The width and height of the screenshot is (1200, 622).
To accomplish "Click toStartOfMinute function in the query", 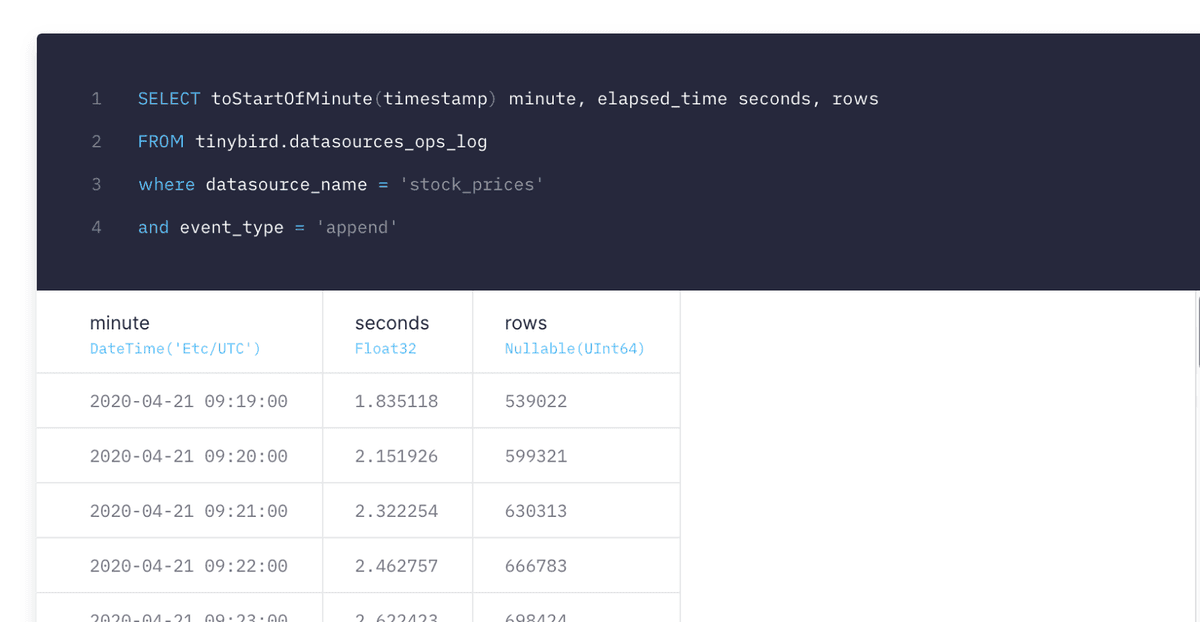I will coord(292,99).
